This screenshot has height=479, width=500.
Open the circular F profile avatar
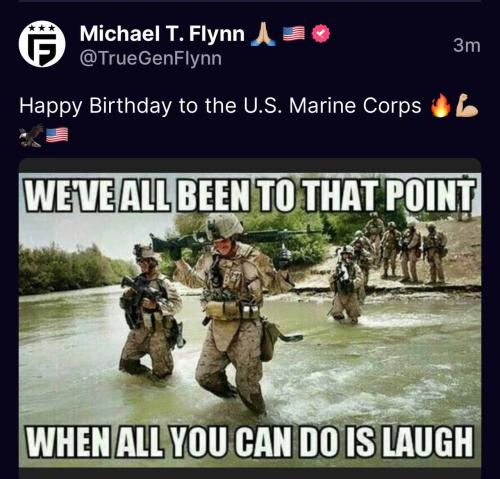[x=42, y=44]
